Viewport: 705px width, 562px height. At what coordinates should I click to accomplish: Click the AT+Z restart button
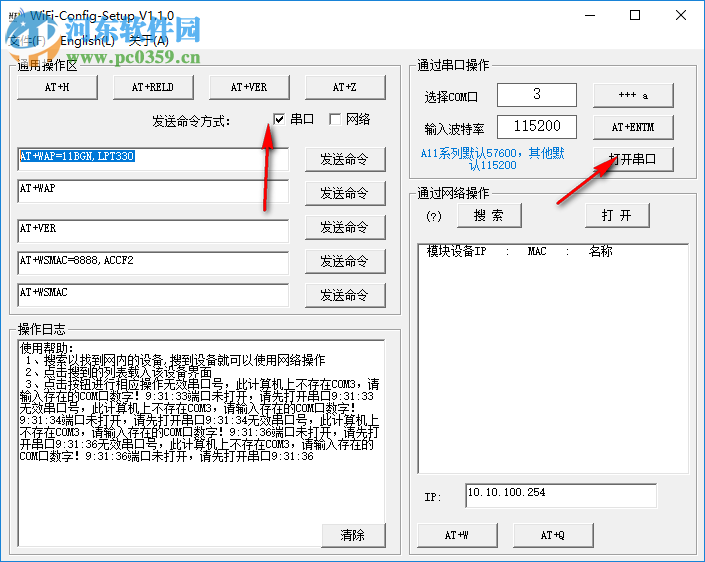pos(345,87)
